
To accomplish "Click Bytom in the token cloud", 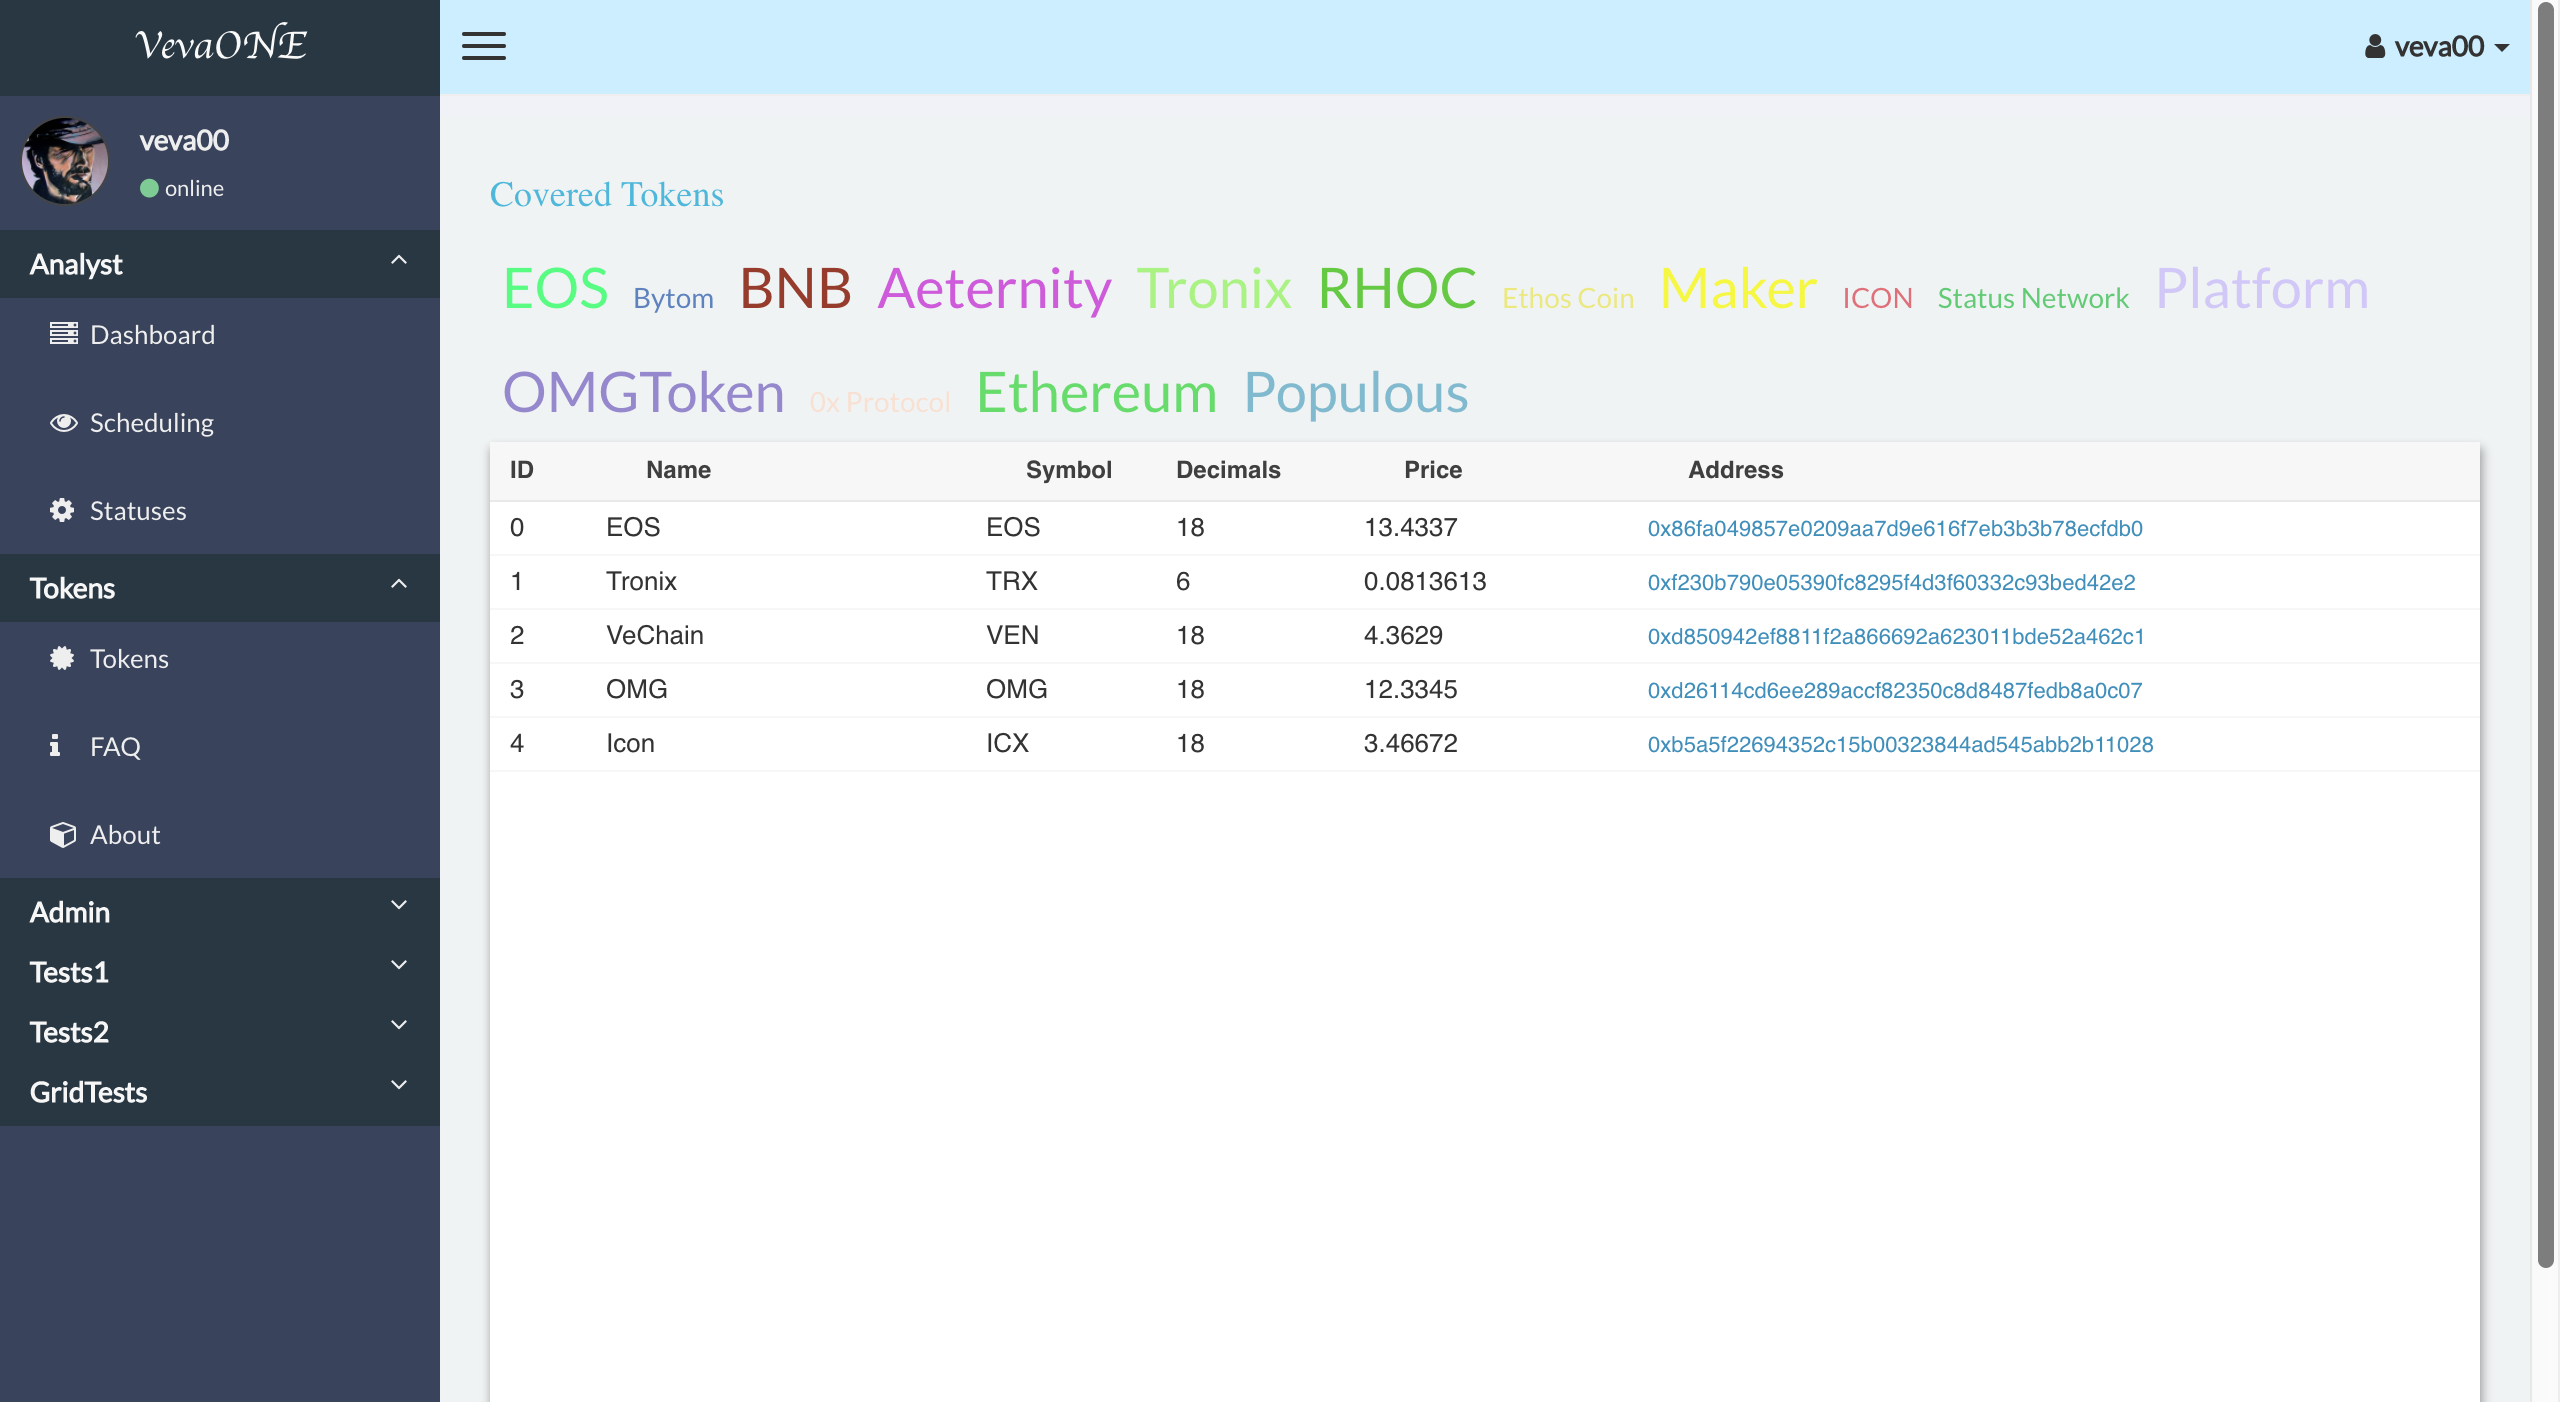I will (x=673, y=298).
